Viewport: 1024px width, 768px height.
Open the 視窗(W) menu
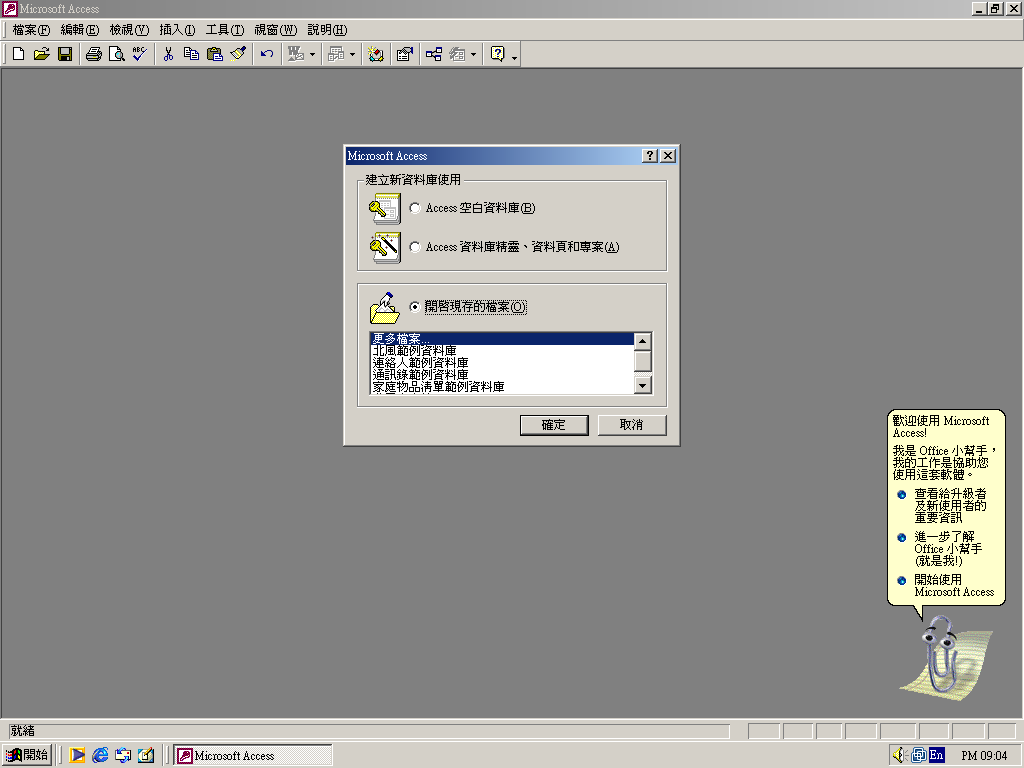276,30
